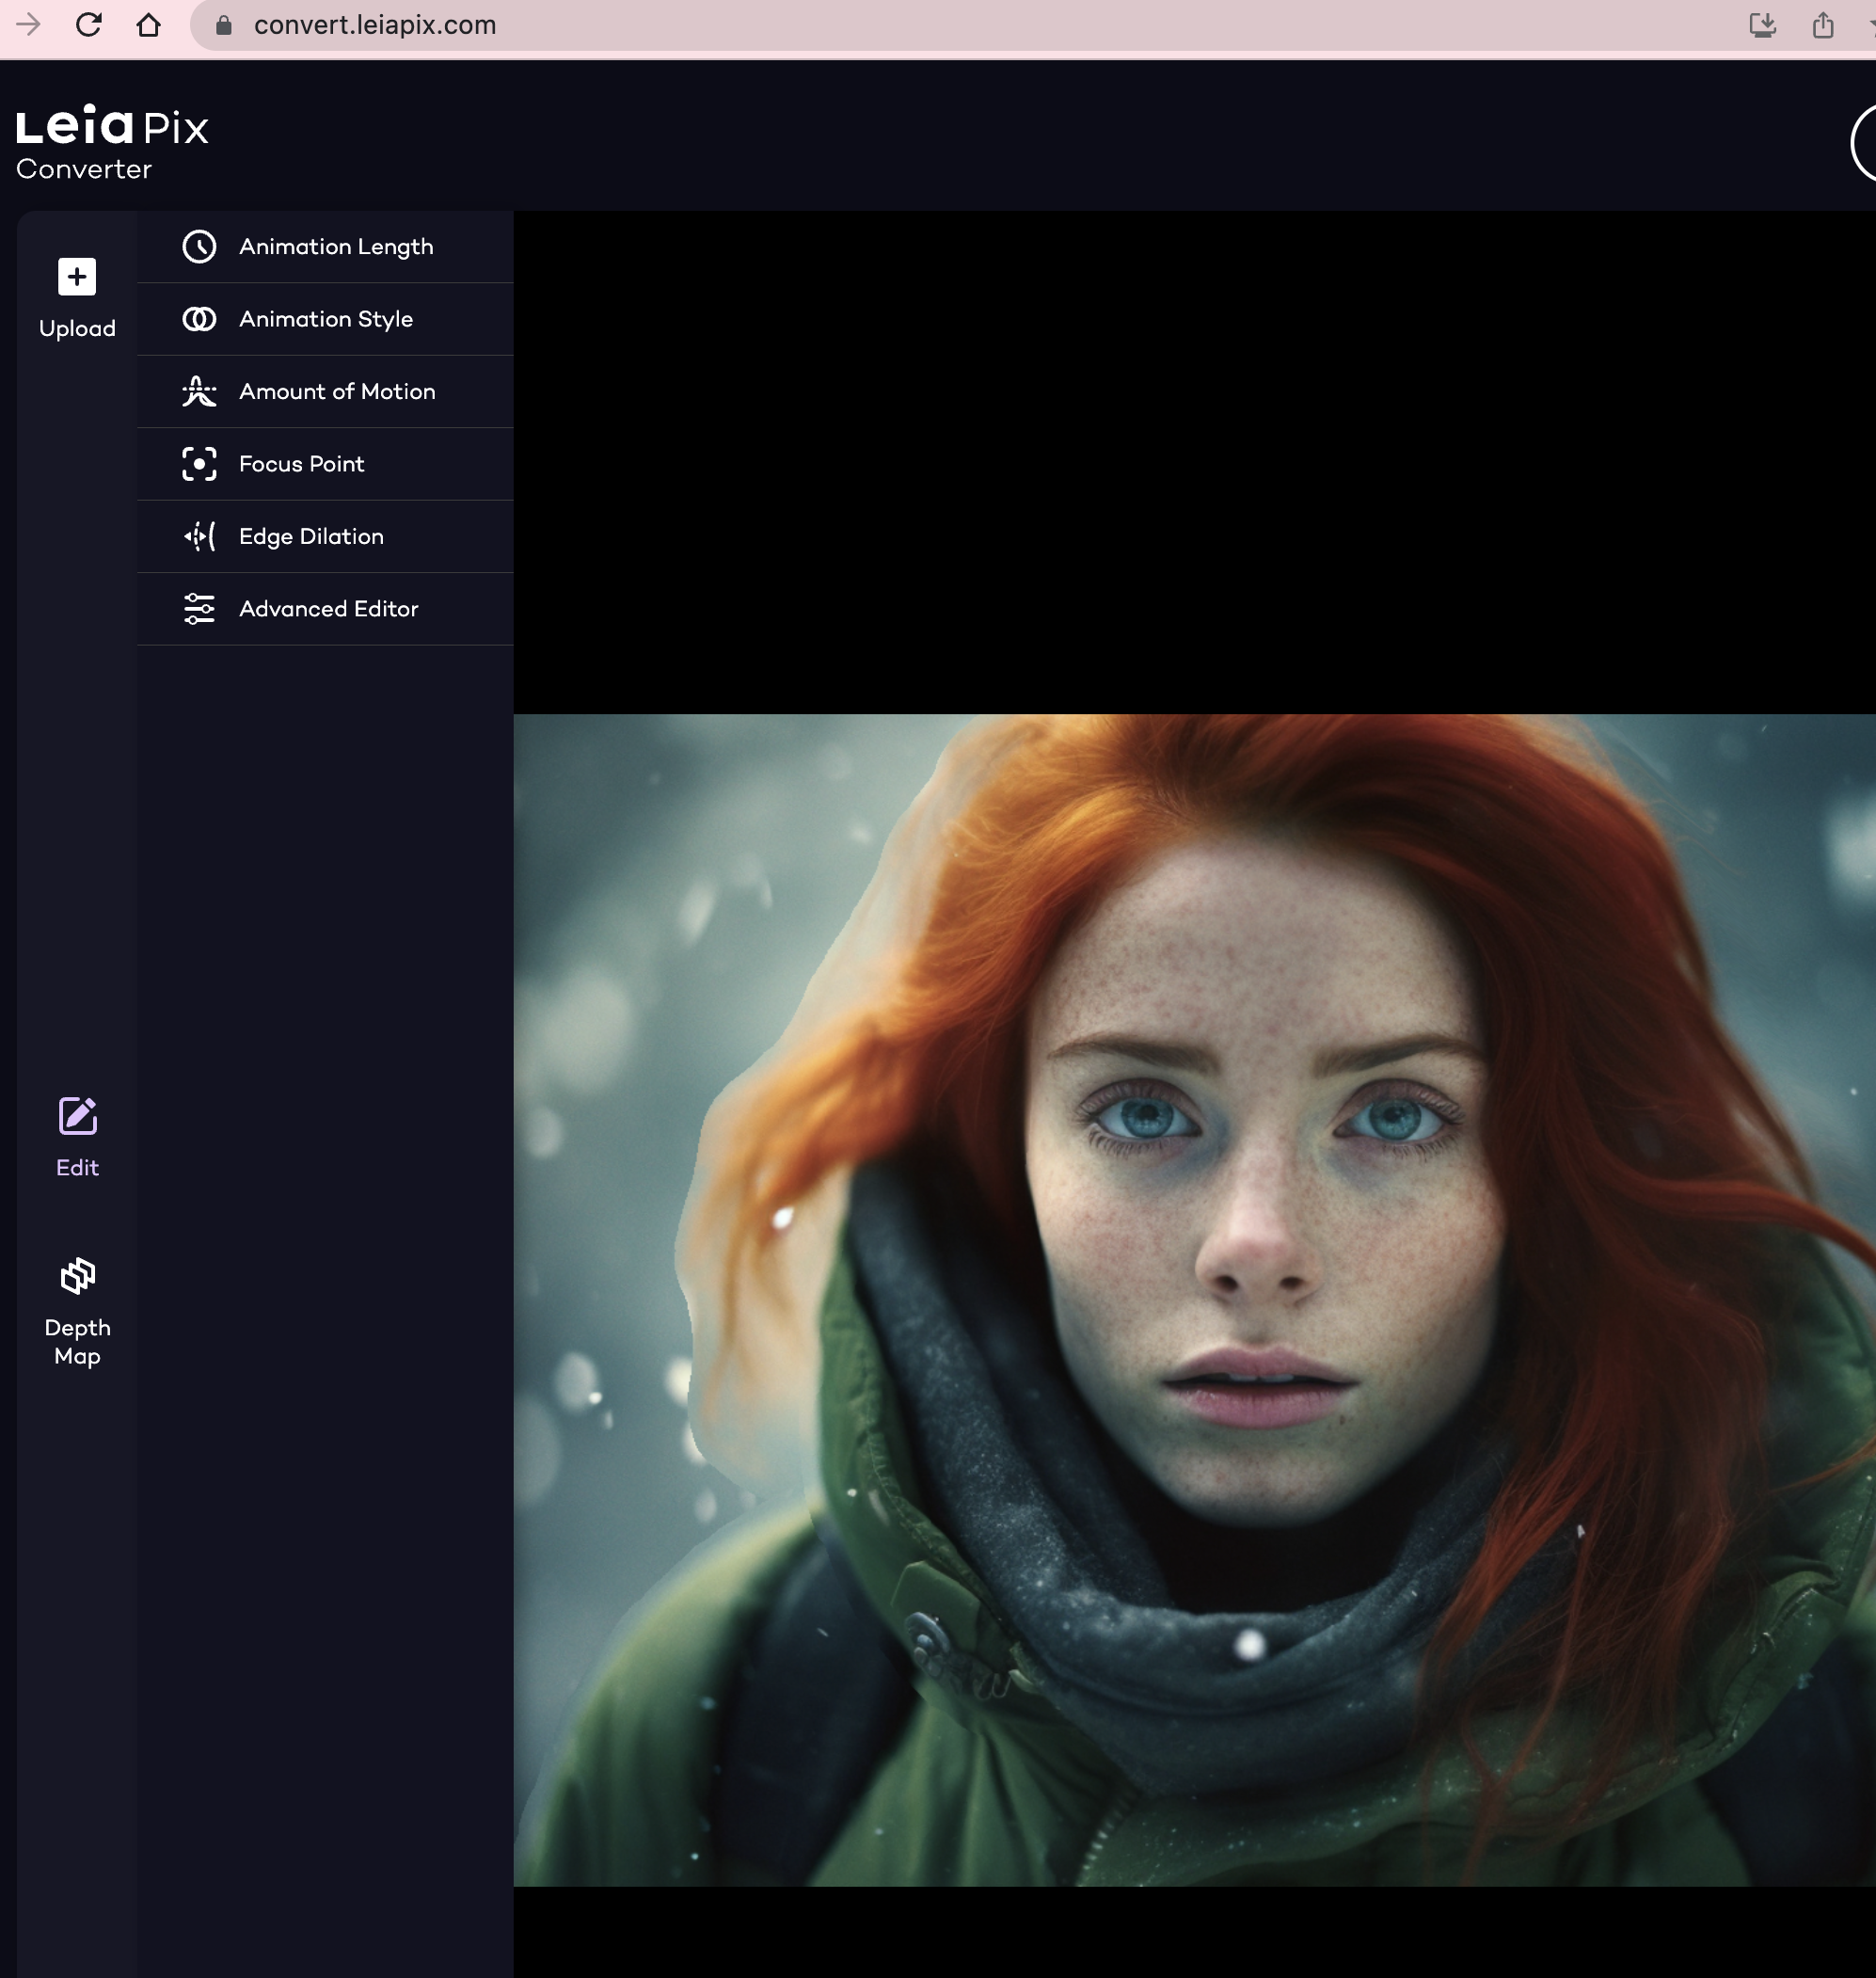Click the Upload plus icon
Viewport: 1876px width, 1978px height.
pos(77,277)
